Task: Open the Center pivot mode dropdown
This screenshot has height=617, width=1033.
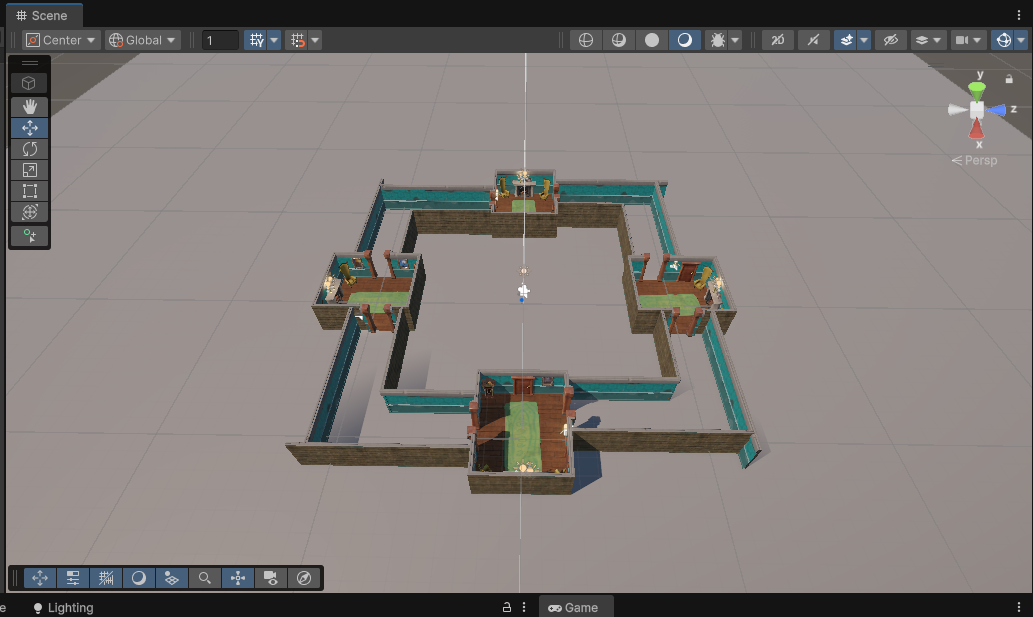Action: click(62, 40)
